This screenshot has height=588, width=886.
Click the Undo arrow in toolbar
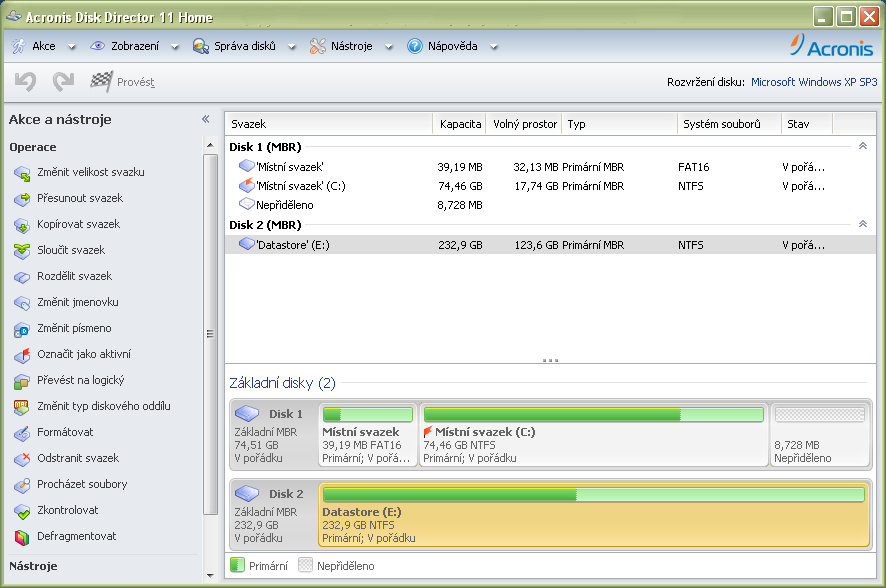[25, 82]
